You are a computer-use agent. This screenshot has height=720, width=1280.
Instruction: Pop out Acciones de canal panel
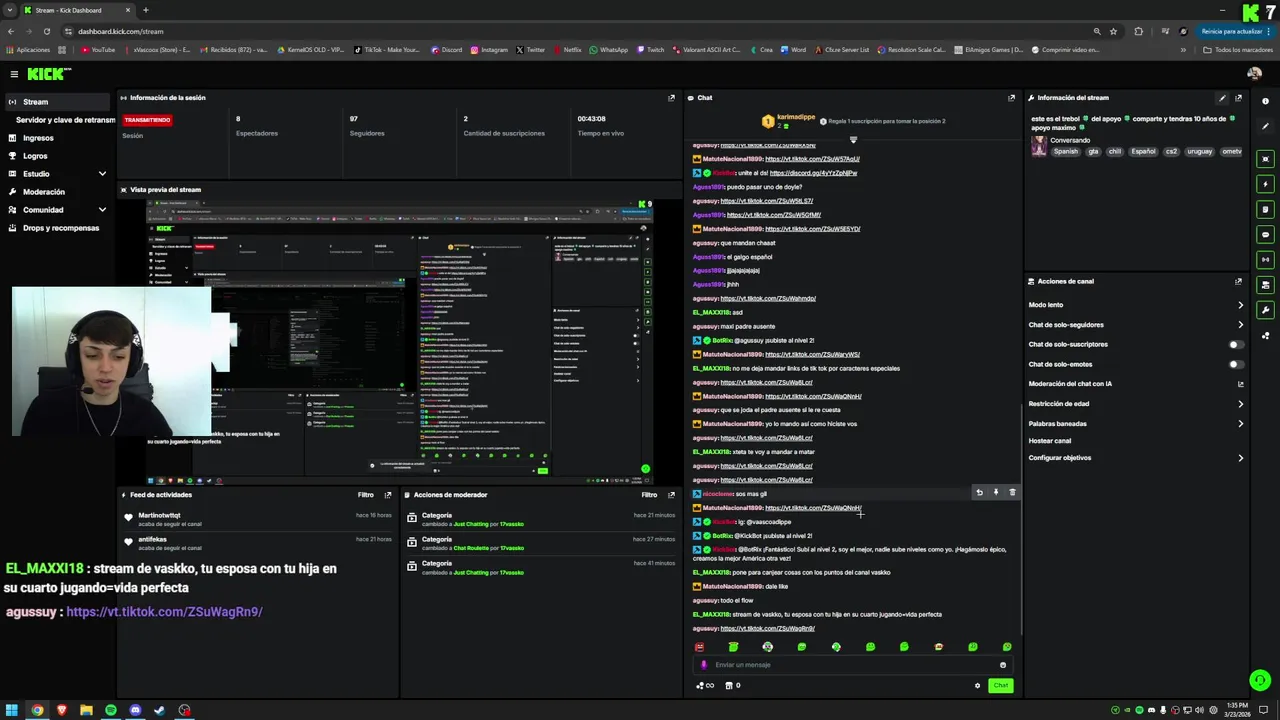[x=1238, y=281]
